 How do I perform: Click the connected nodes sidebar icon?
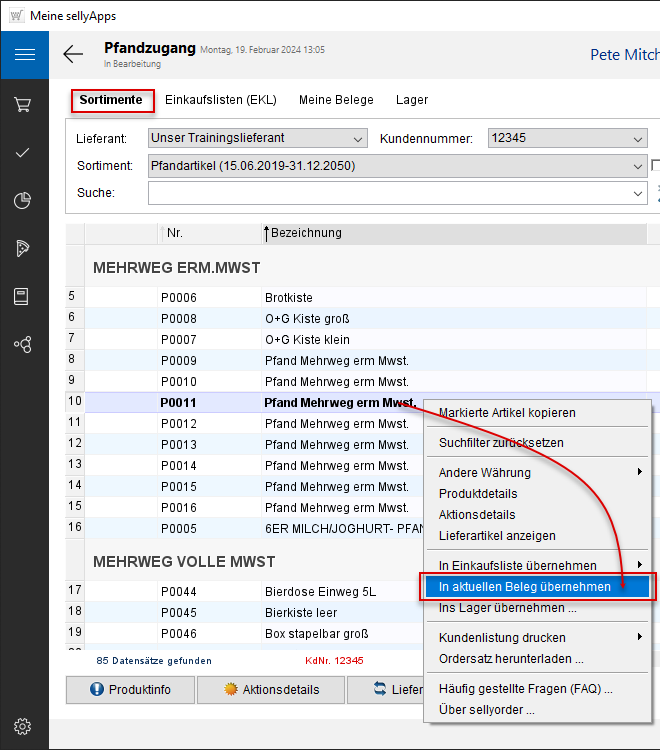[x=24, y=344]
